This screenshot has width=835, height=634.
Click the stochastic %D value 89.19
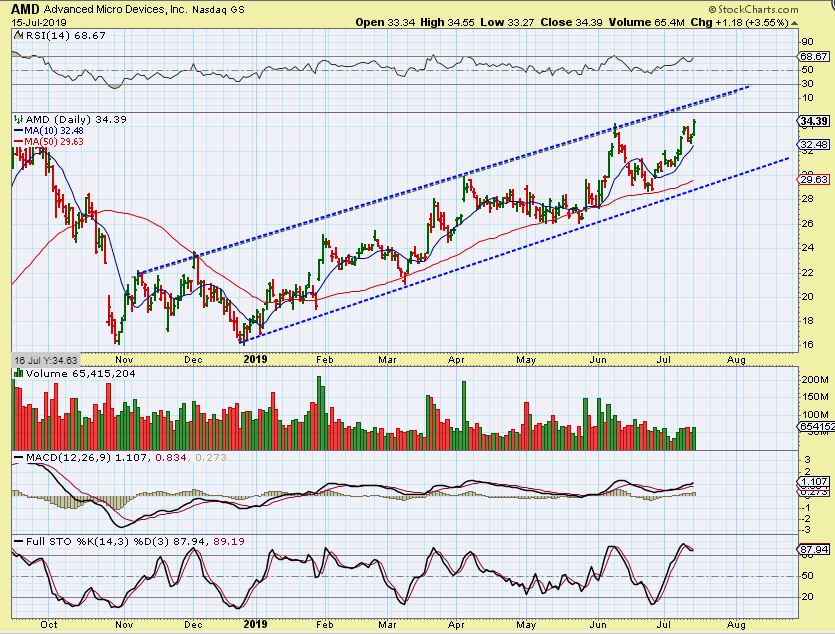tap(229, 541)
